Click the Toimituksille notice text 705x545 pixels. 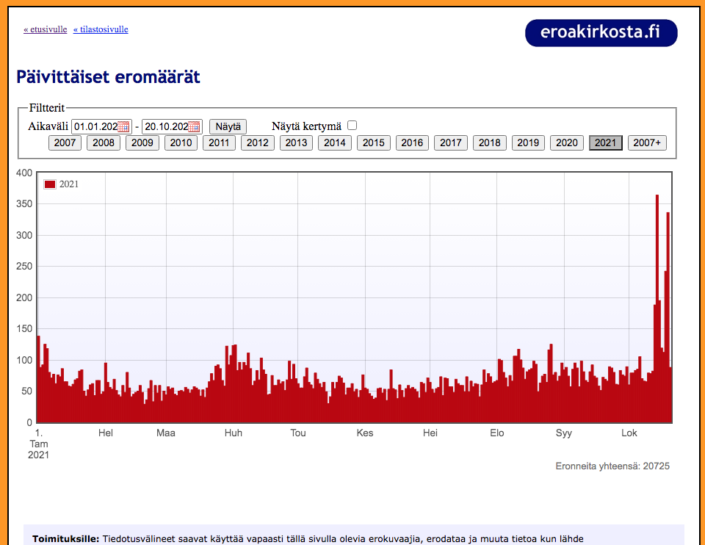tap(308, 539)
